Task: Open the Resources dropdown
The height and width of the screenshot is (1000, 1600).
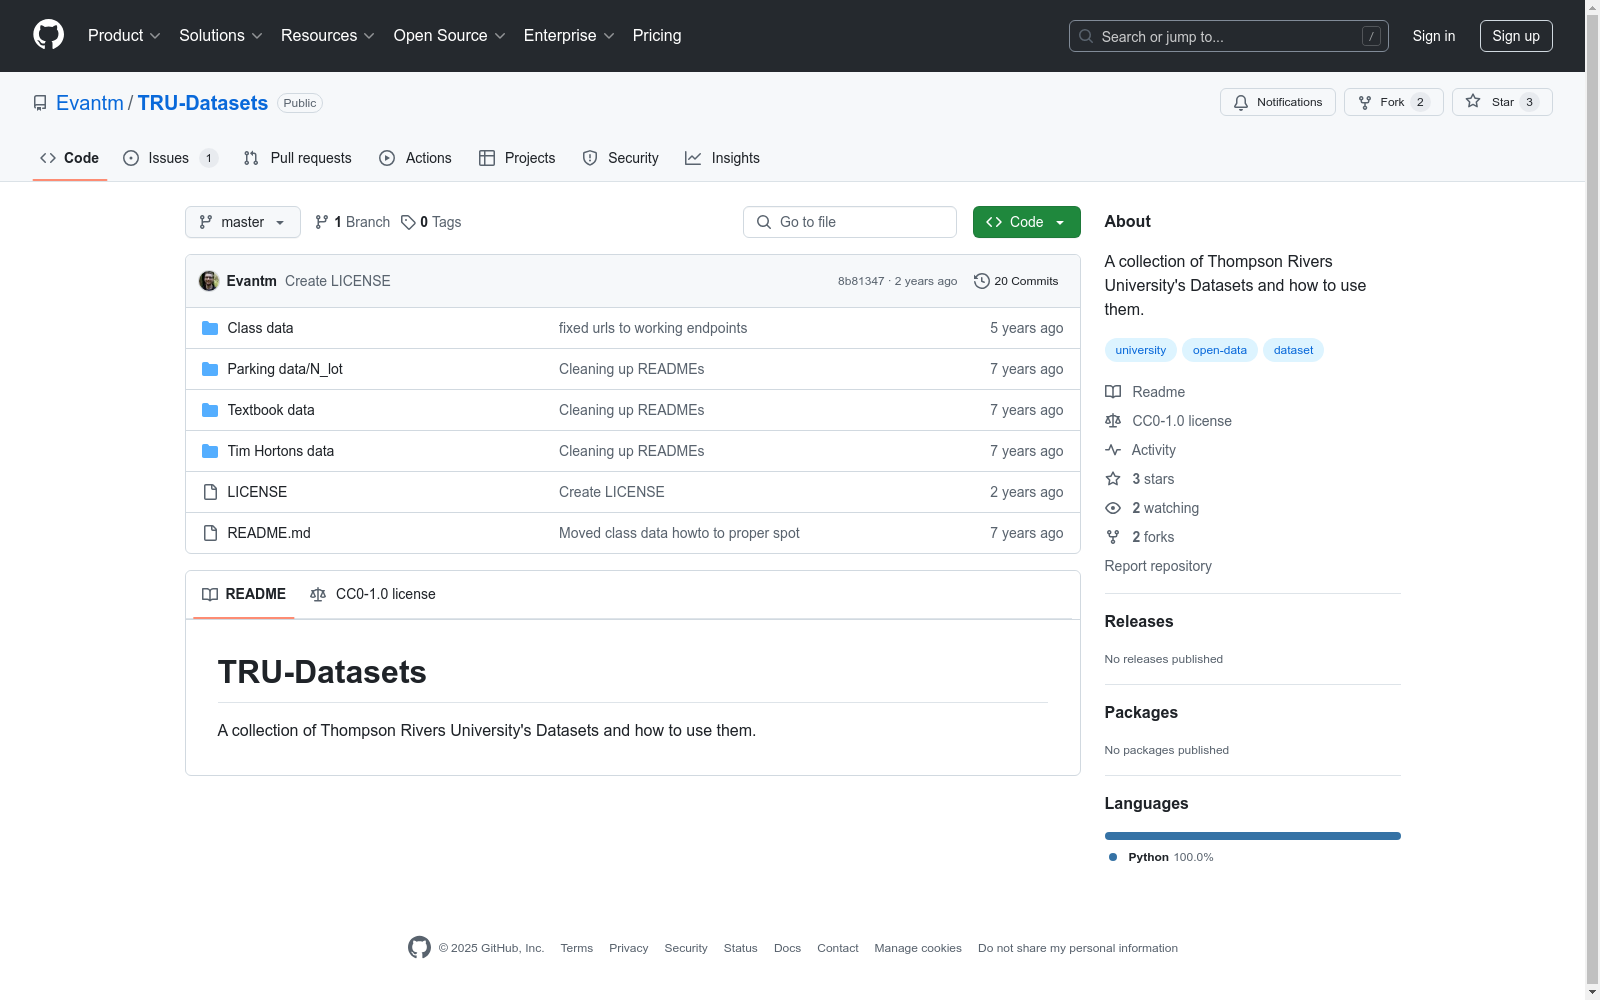Action: pos(327,35)
